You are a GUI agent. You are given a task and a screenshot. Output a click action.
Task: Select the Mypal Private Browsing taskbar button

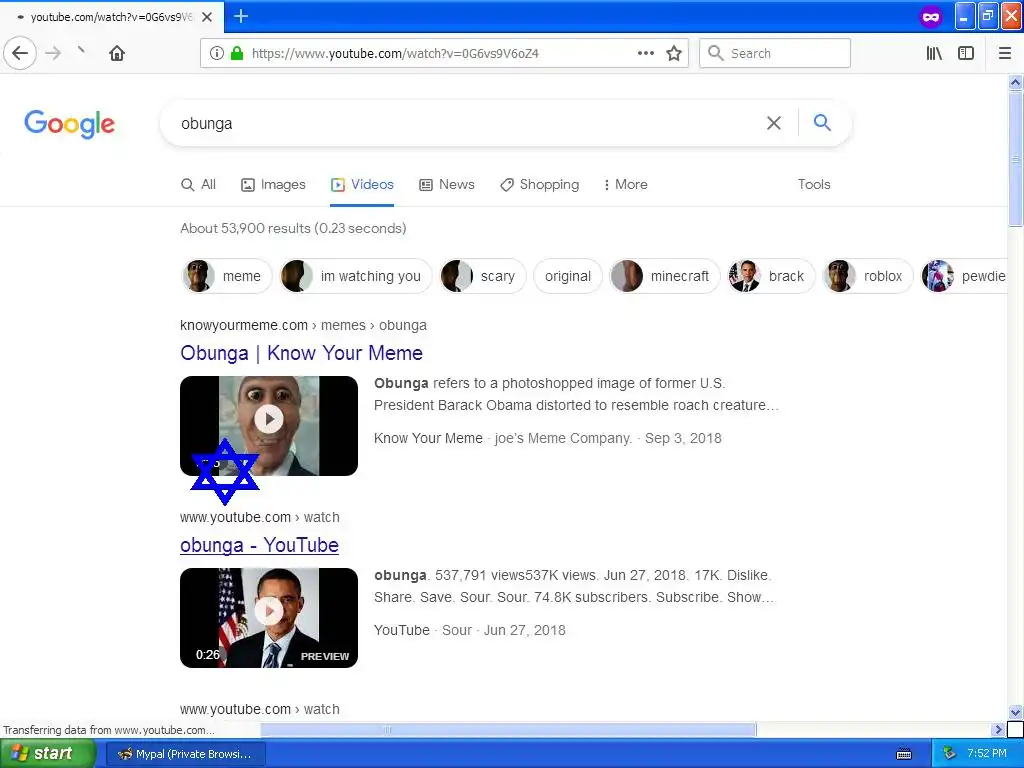coord(185,754)
